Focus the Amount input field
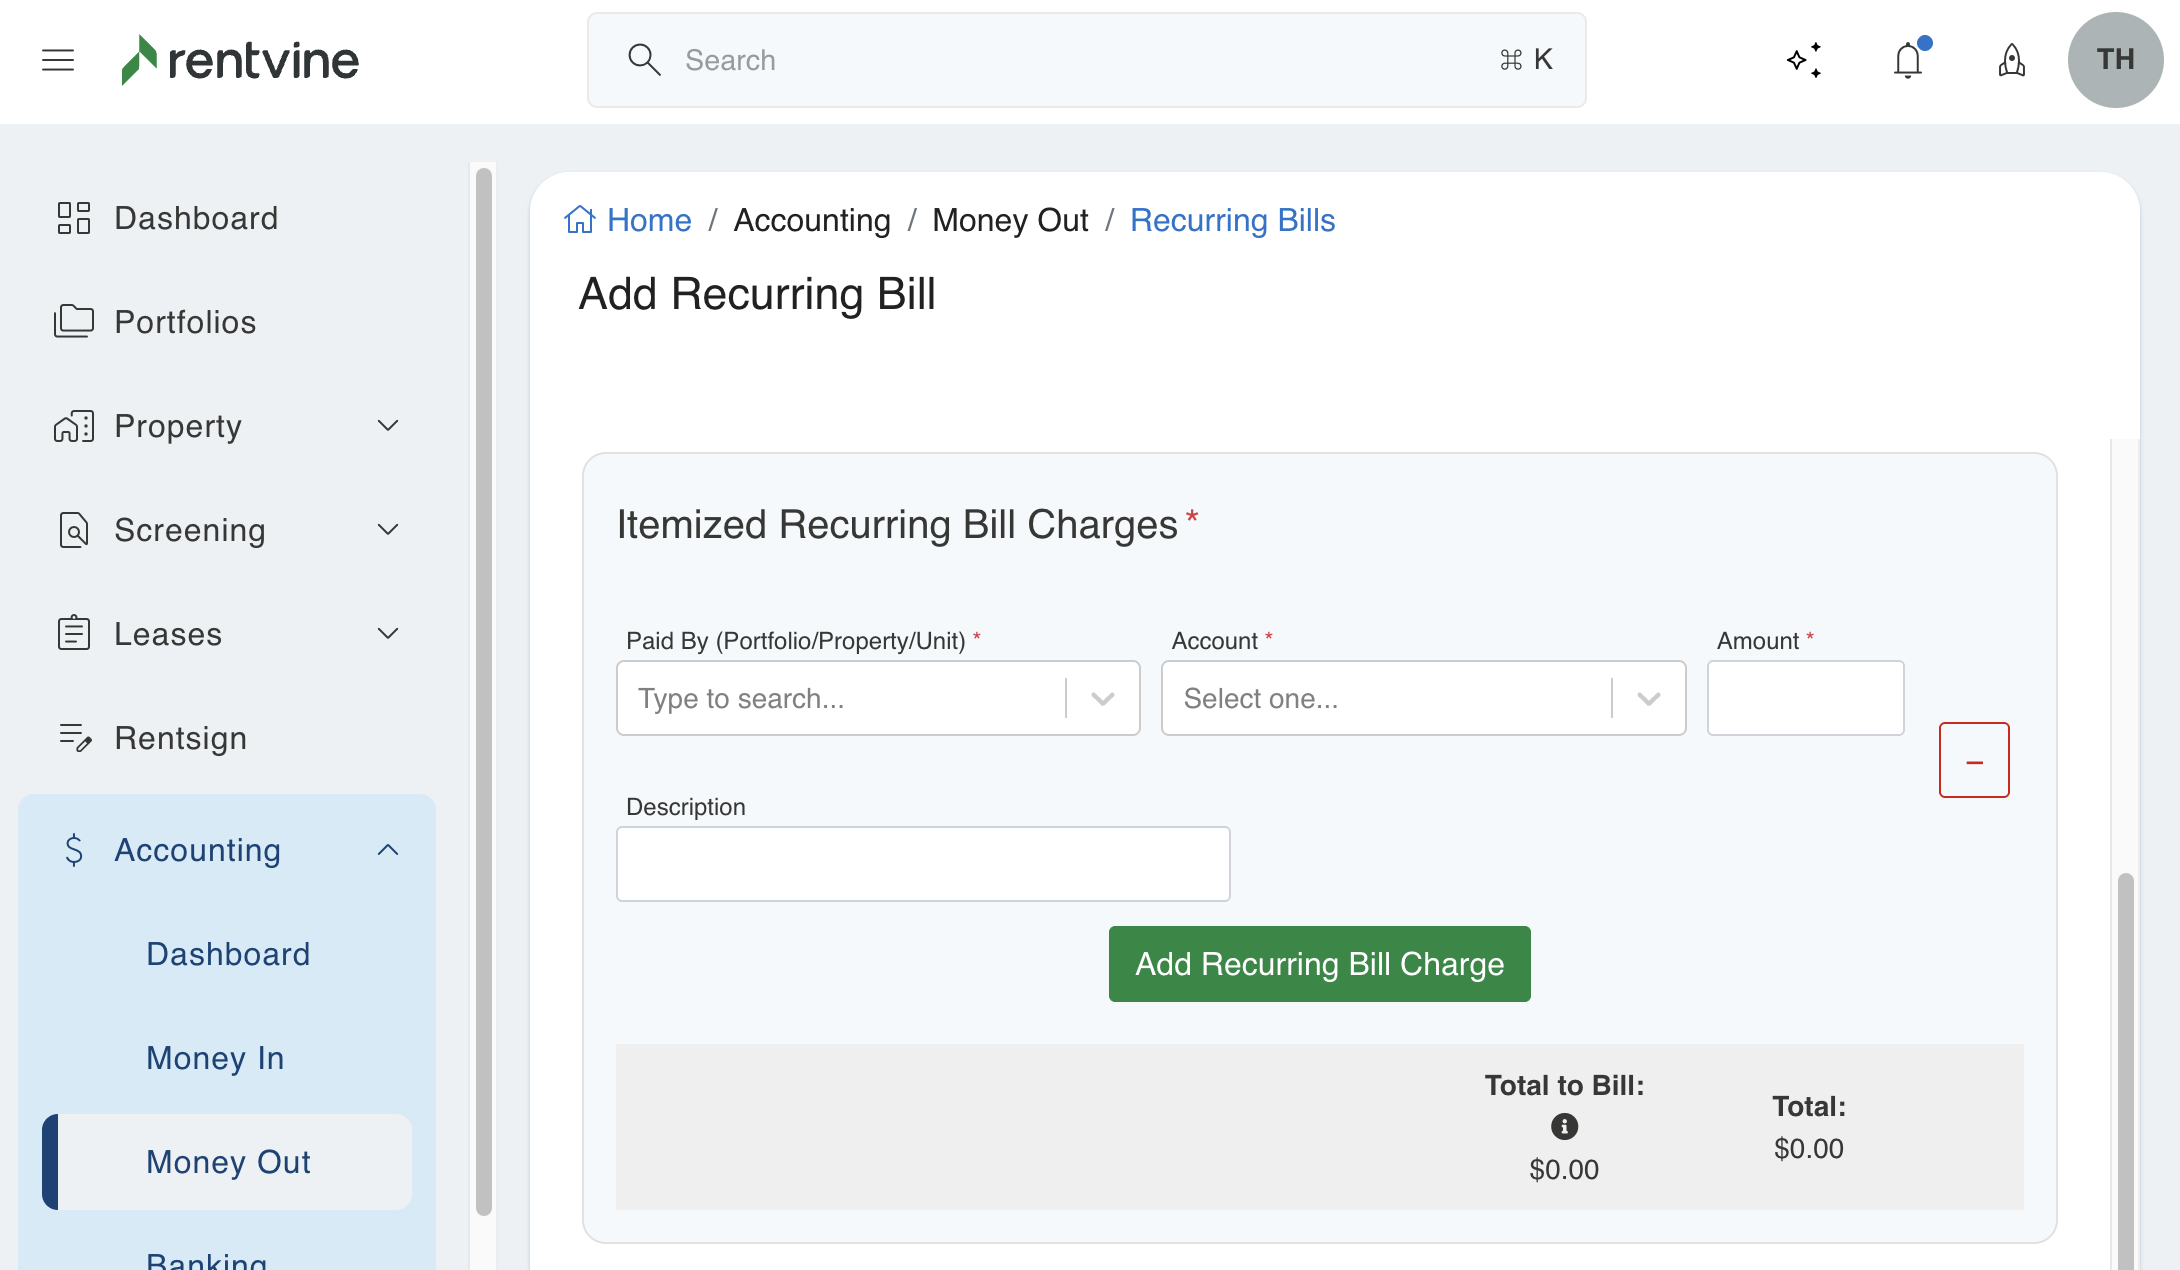Image resolution: width=2180 pixels, height=1270 pixels. coord(1805,698)
